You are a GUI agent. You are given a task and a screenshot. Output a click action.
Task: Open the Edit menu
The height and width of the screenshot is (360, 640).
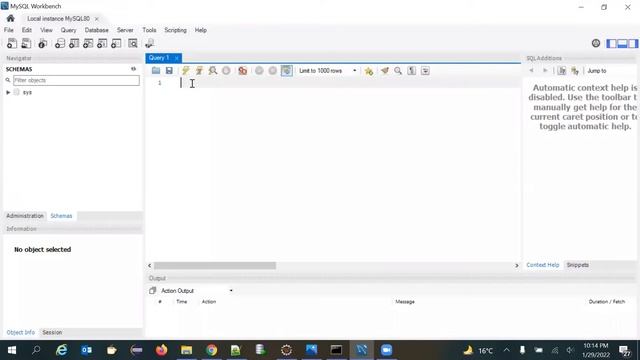[27, 30]
